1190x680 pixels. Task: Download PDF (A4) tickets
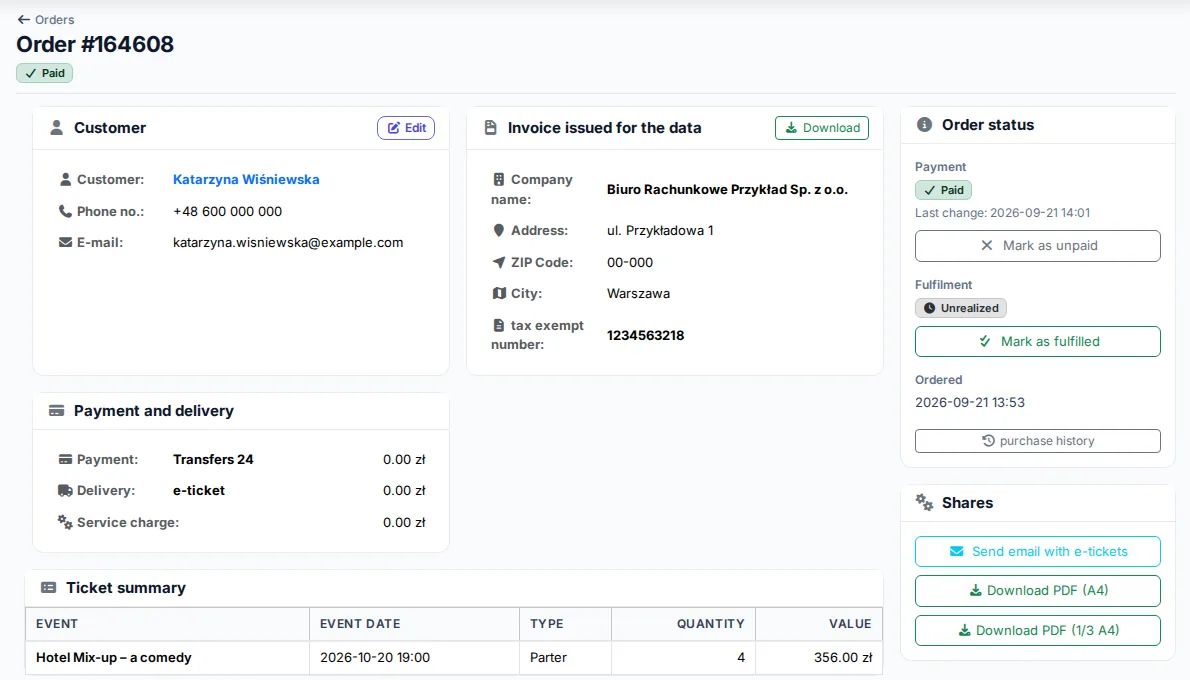1037,590
